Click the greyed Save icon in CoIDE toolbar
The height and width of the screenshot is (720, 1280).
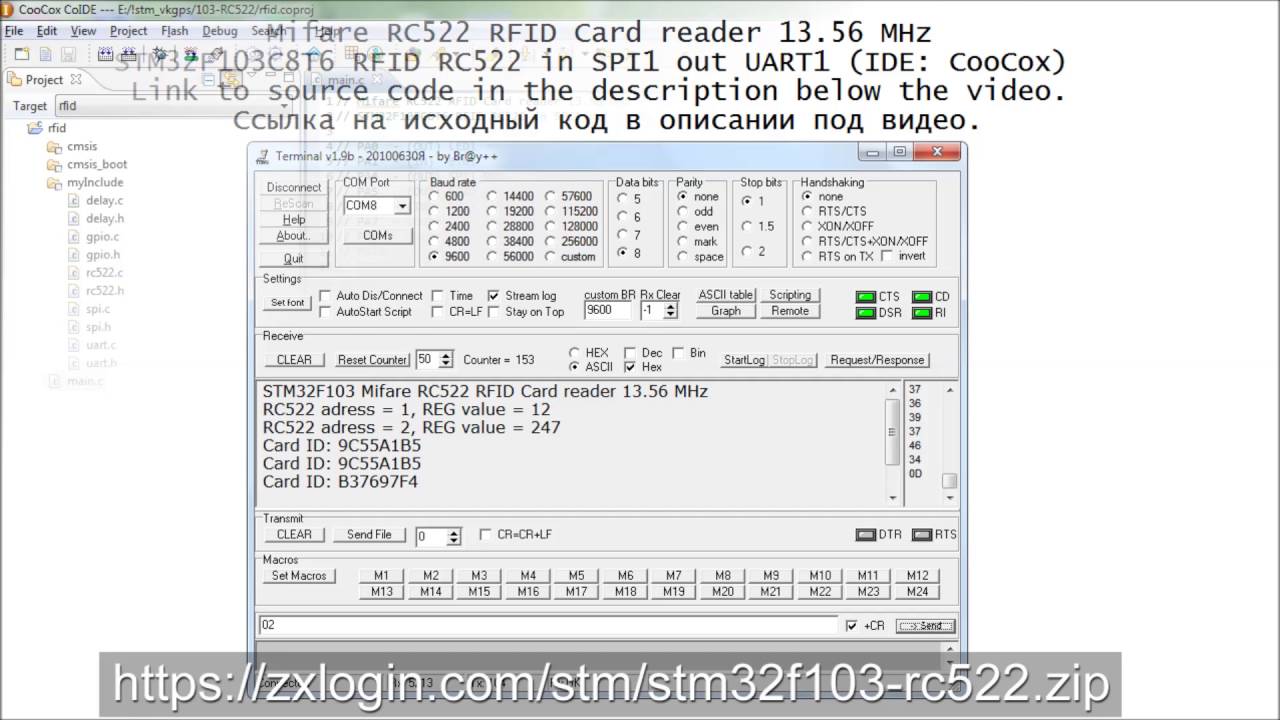click(68, 54)
